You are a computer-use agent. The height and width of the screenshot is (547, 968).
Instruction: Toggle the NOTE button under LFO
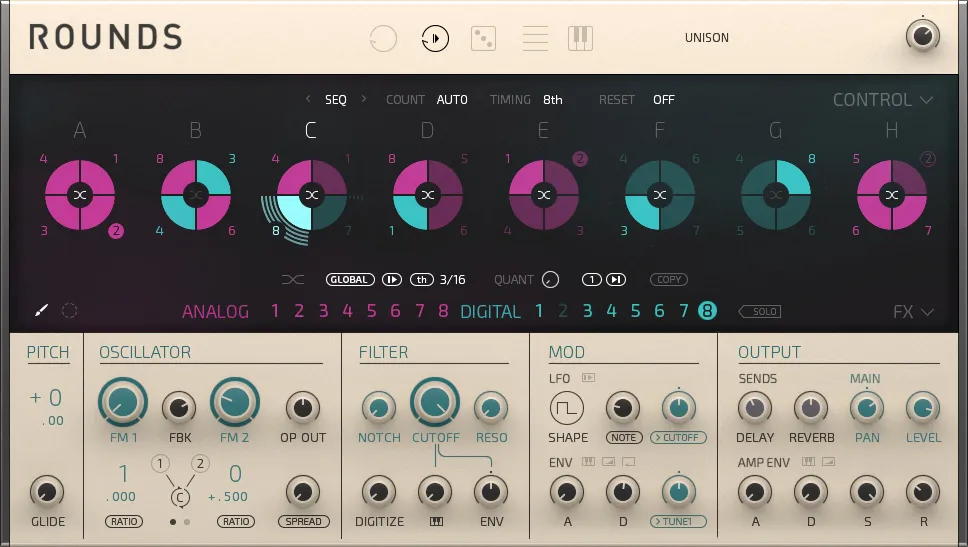624,438
